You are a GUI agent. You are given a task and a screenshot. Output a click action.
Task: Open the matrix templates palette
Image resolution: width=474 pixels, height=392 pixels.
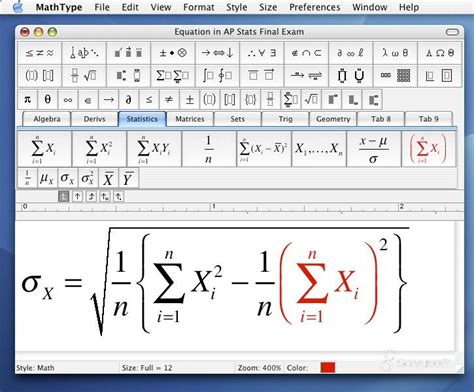coord(395,76)
